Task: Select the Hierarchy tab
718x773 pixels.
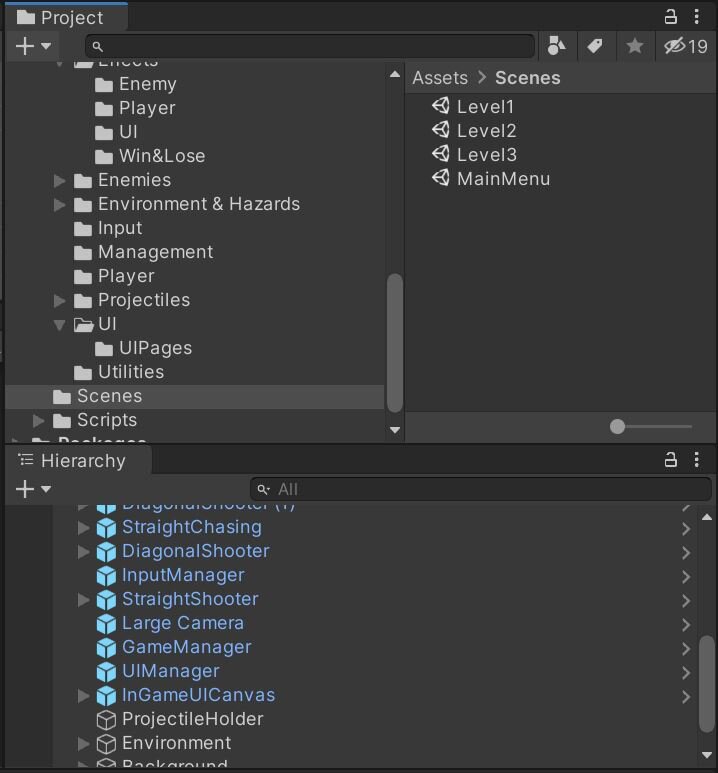Action: pyautogui.click(x=78, y=460)
